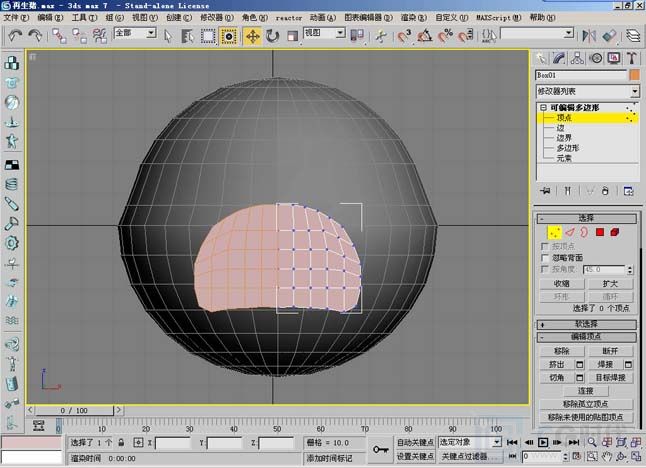646x468 pixels.
Task: Open the 修改器 menu
Action: [217, 17]
